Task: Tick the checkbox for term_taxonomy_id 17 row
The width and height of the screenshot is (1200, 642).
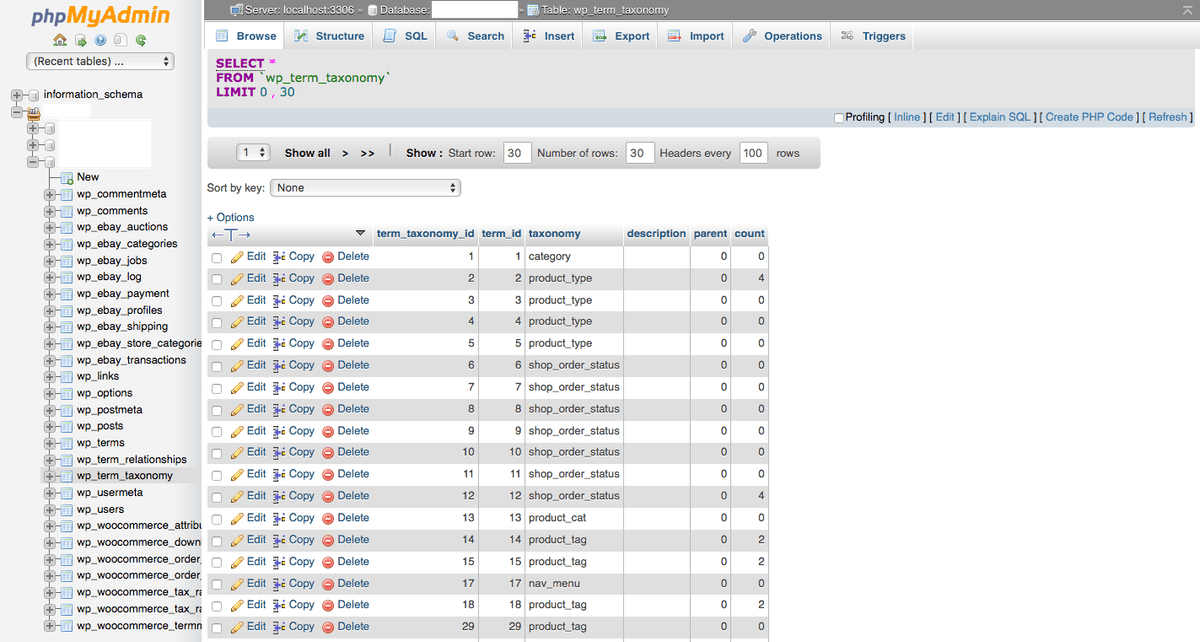Action: coord(217,585)
